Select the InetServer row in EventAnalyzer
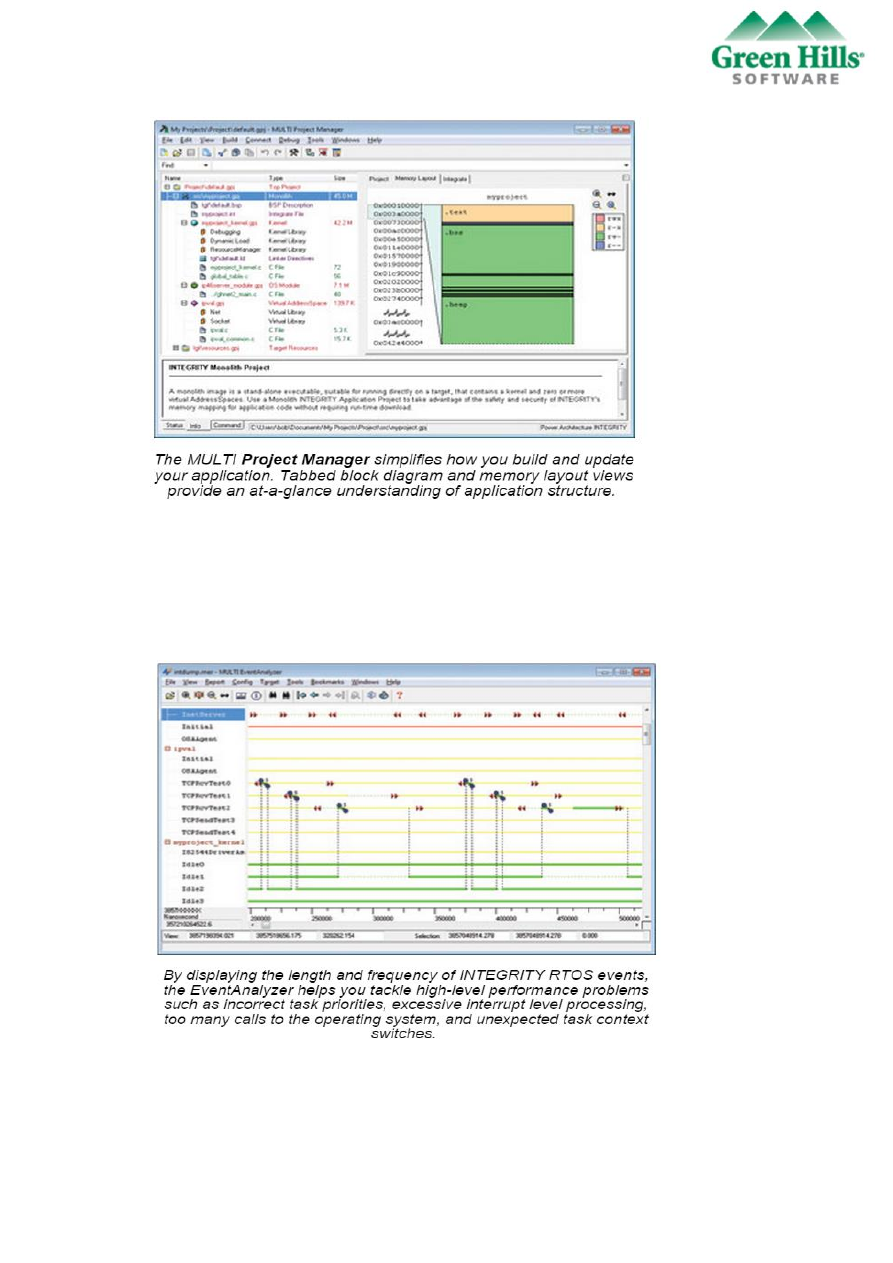The image size is (893, 1263). (203, 714)
